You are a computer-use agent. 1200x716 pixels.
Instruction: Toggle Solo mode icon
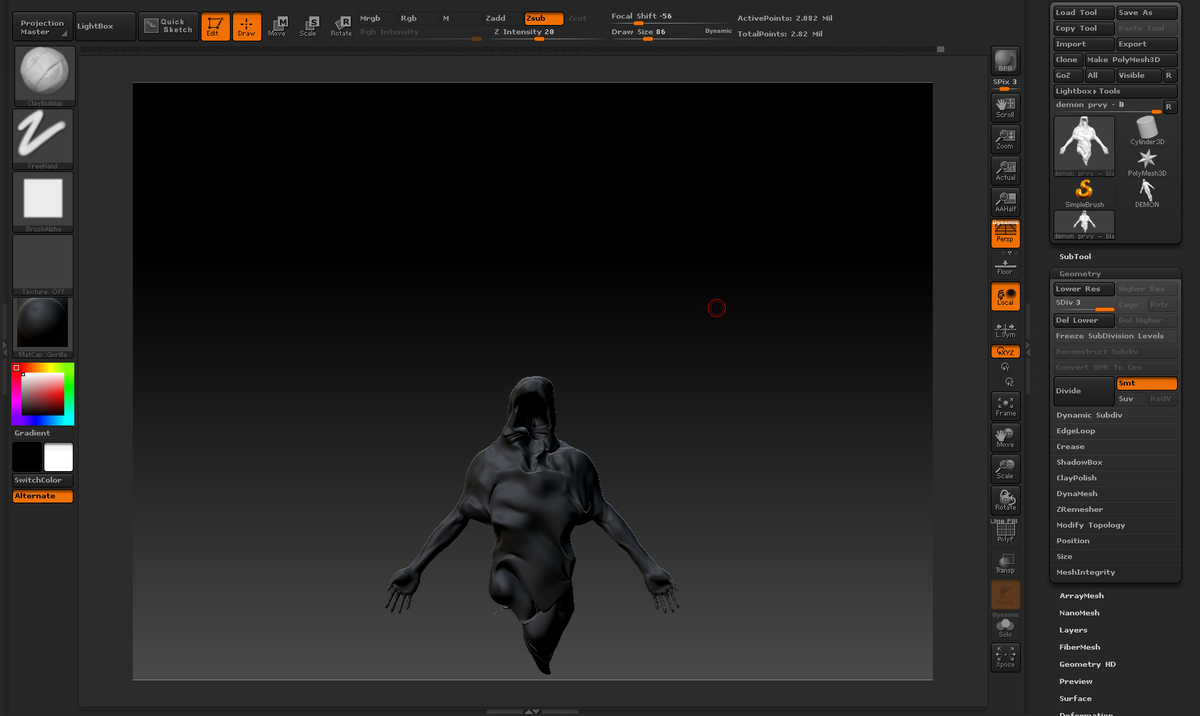1005,627
